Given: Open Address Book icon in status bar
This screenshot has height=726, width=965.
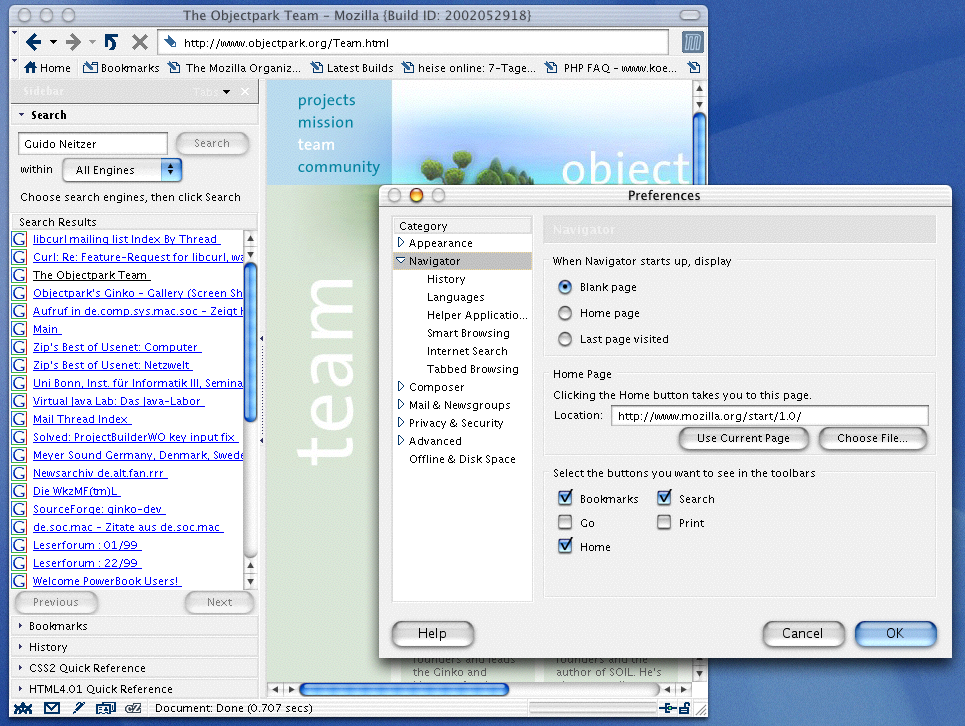Looking at the screenshot, I should click(105, 708).
